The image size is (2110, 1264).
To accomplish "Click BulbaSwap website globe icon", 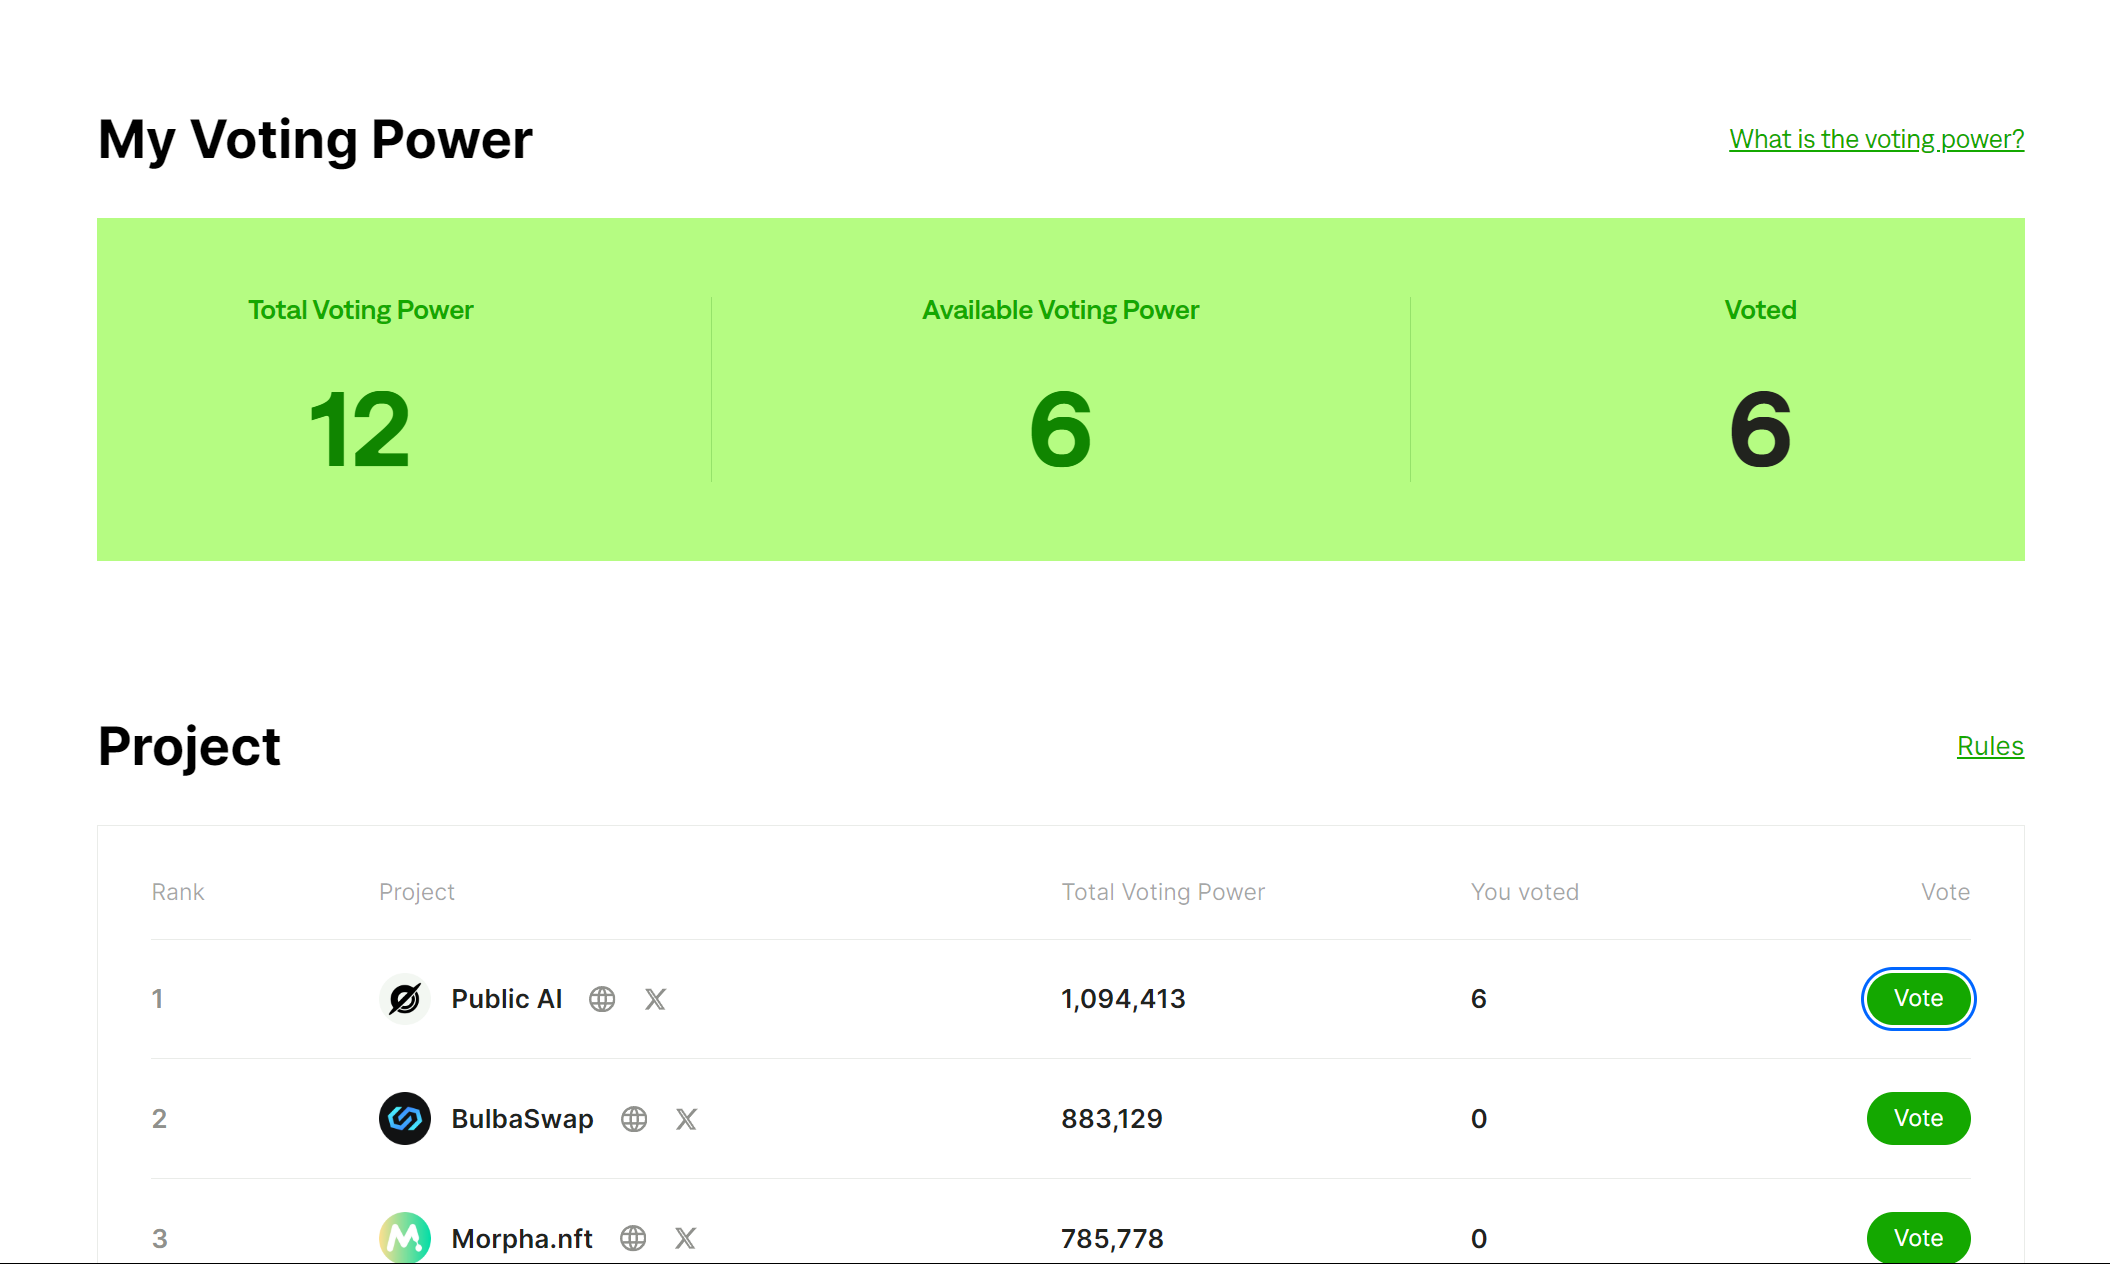I will pos(634,1119).
